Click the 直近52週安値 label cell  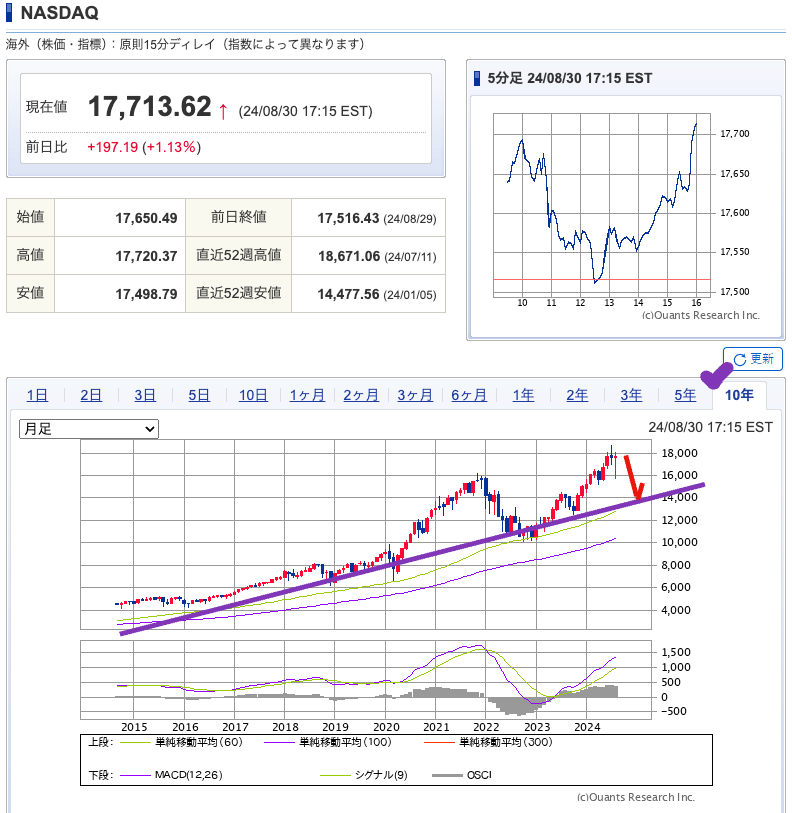(x=239, y=293)
